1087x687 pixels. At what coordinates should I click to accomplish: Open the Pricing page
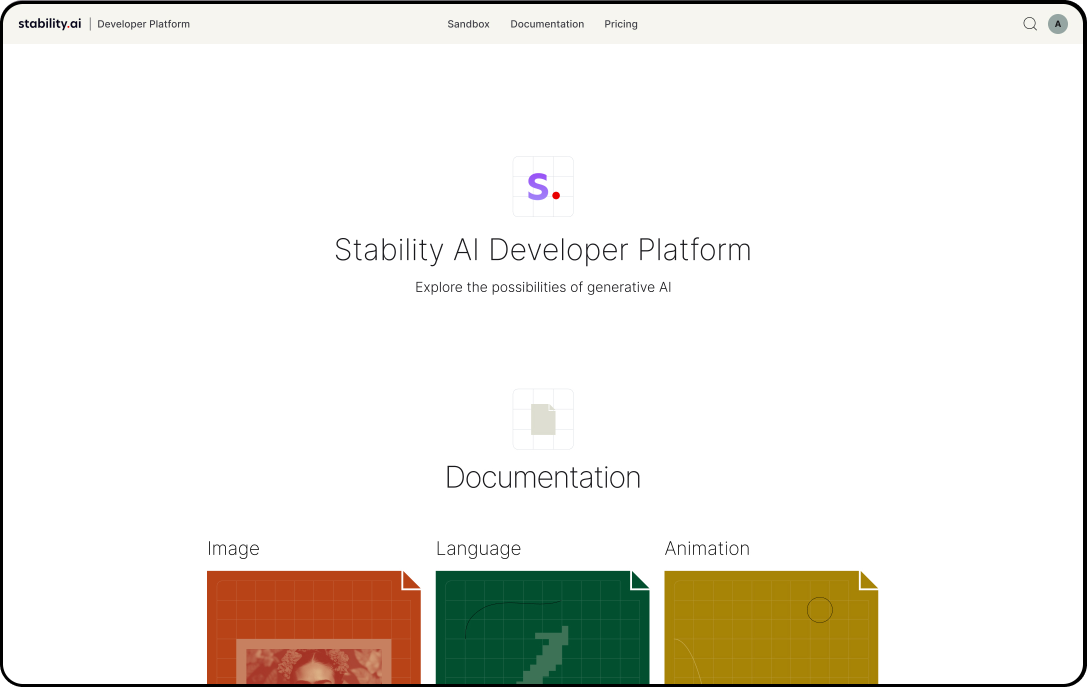tap(620, 24)
